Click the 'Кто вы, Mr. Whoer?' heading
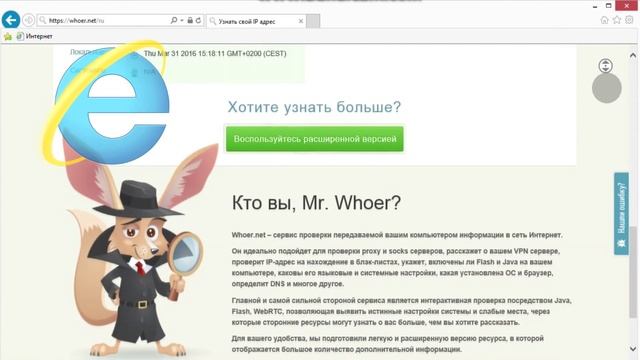 click(x=316, y=202)
